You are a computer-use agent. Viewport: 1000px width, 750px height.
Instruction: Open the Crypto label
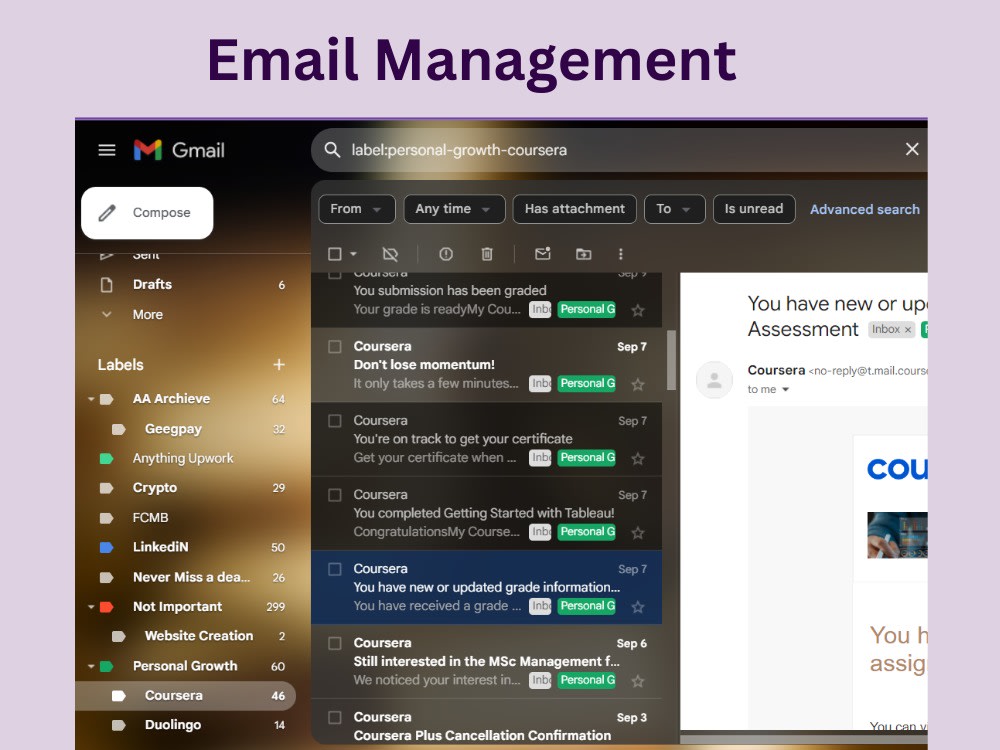(x=154, y=488)
